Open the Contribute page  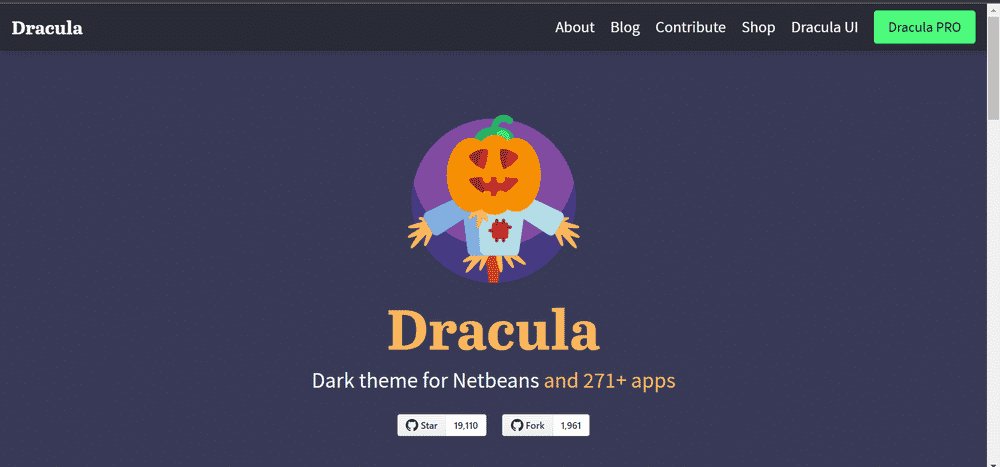click(x=691, y=27)
